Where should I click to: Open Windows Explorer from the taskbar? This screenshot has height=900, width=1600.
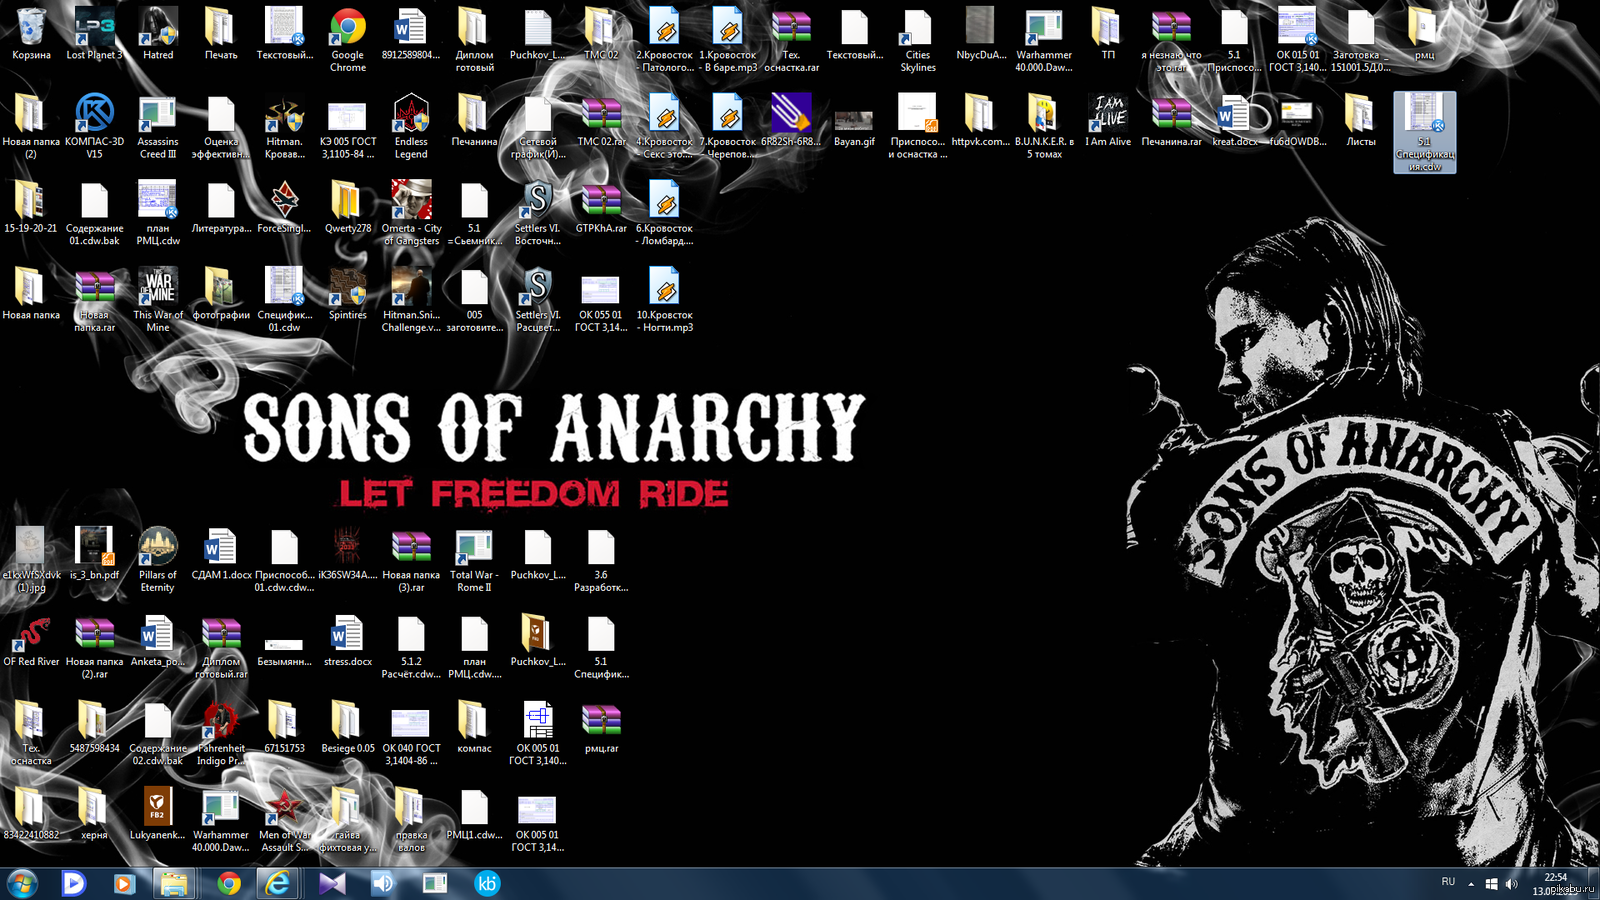(x=174, y=883)
